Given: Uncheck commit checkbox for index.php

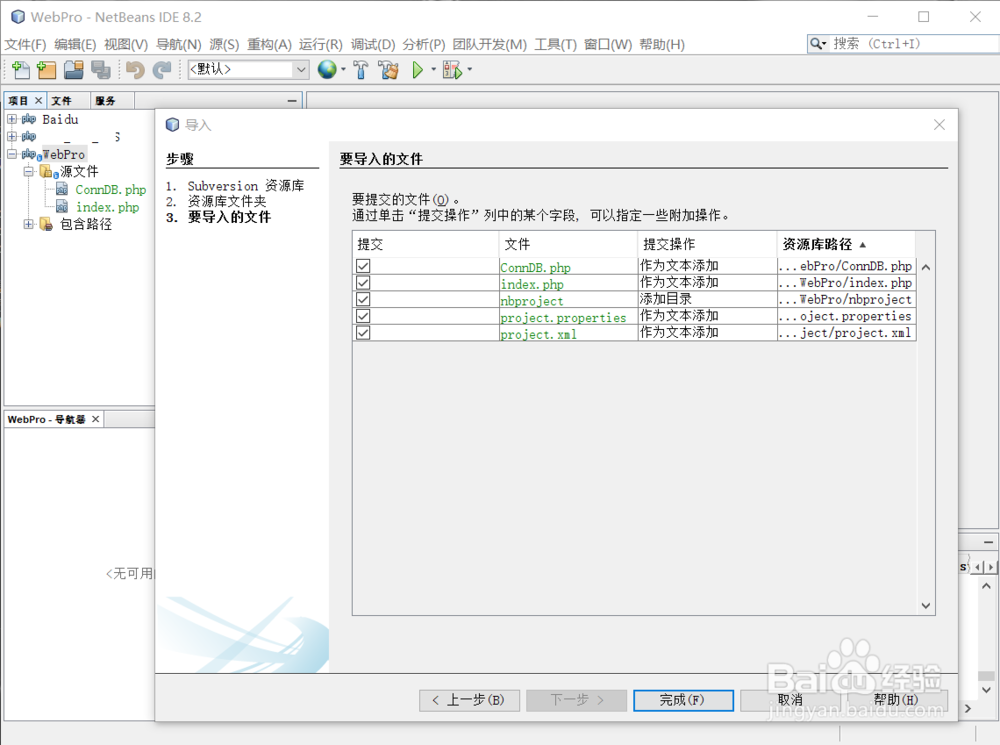Looking at the screenshot, I should click(x=363, y=283).
